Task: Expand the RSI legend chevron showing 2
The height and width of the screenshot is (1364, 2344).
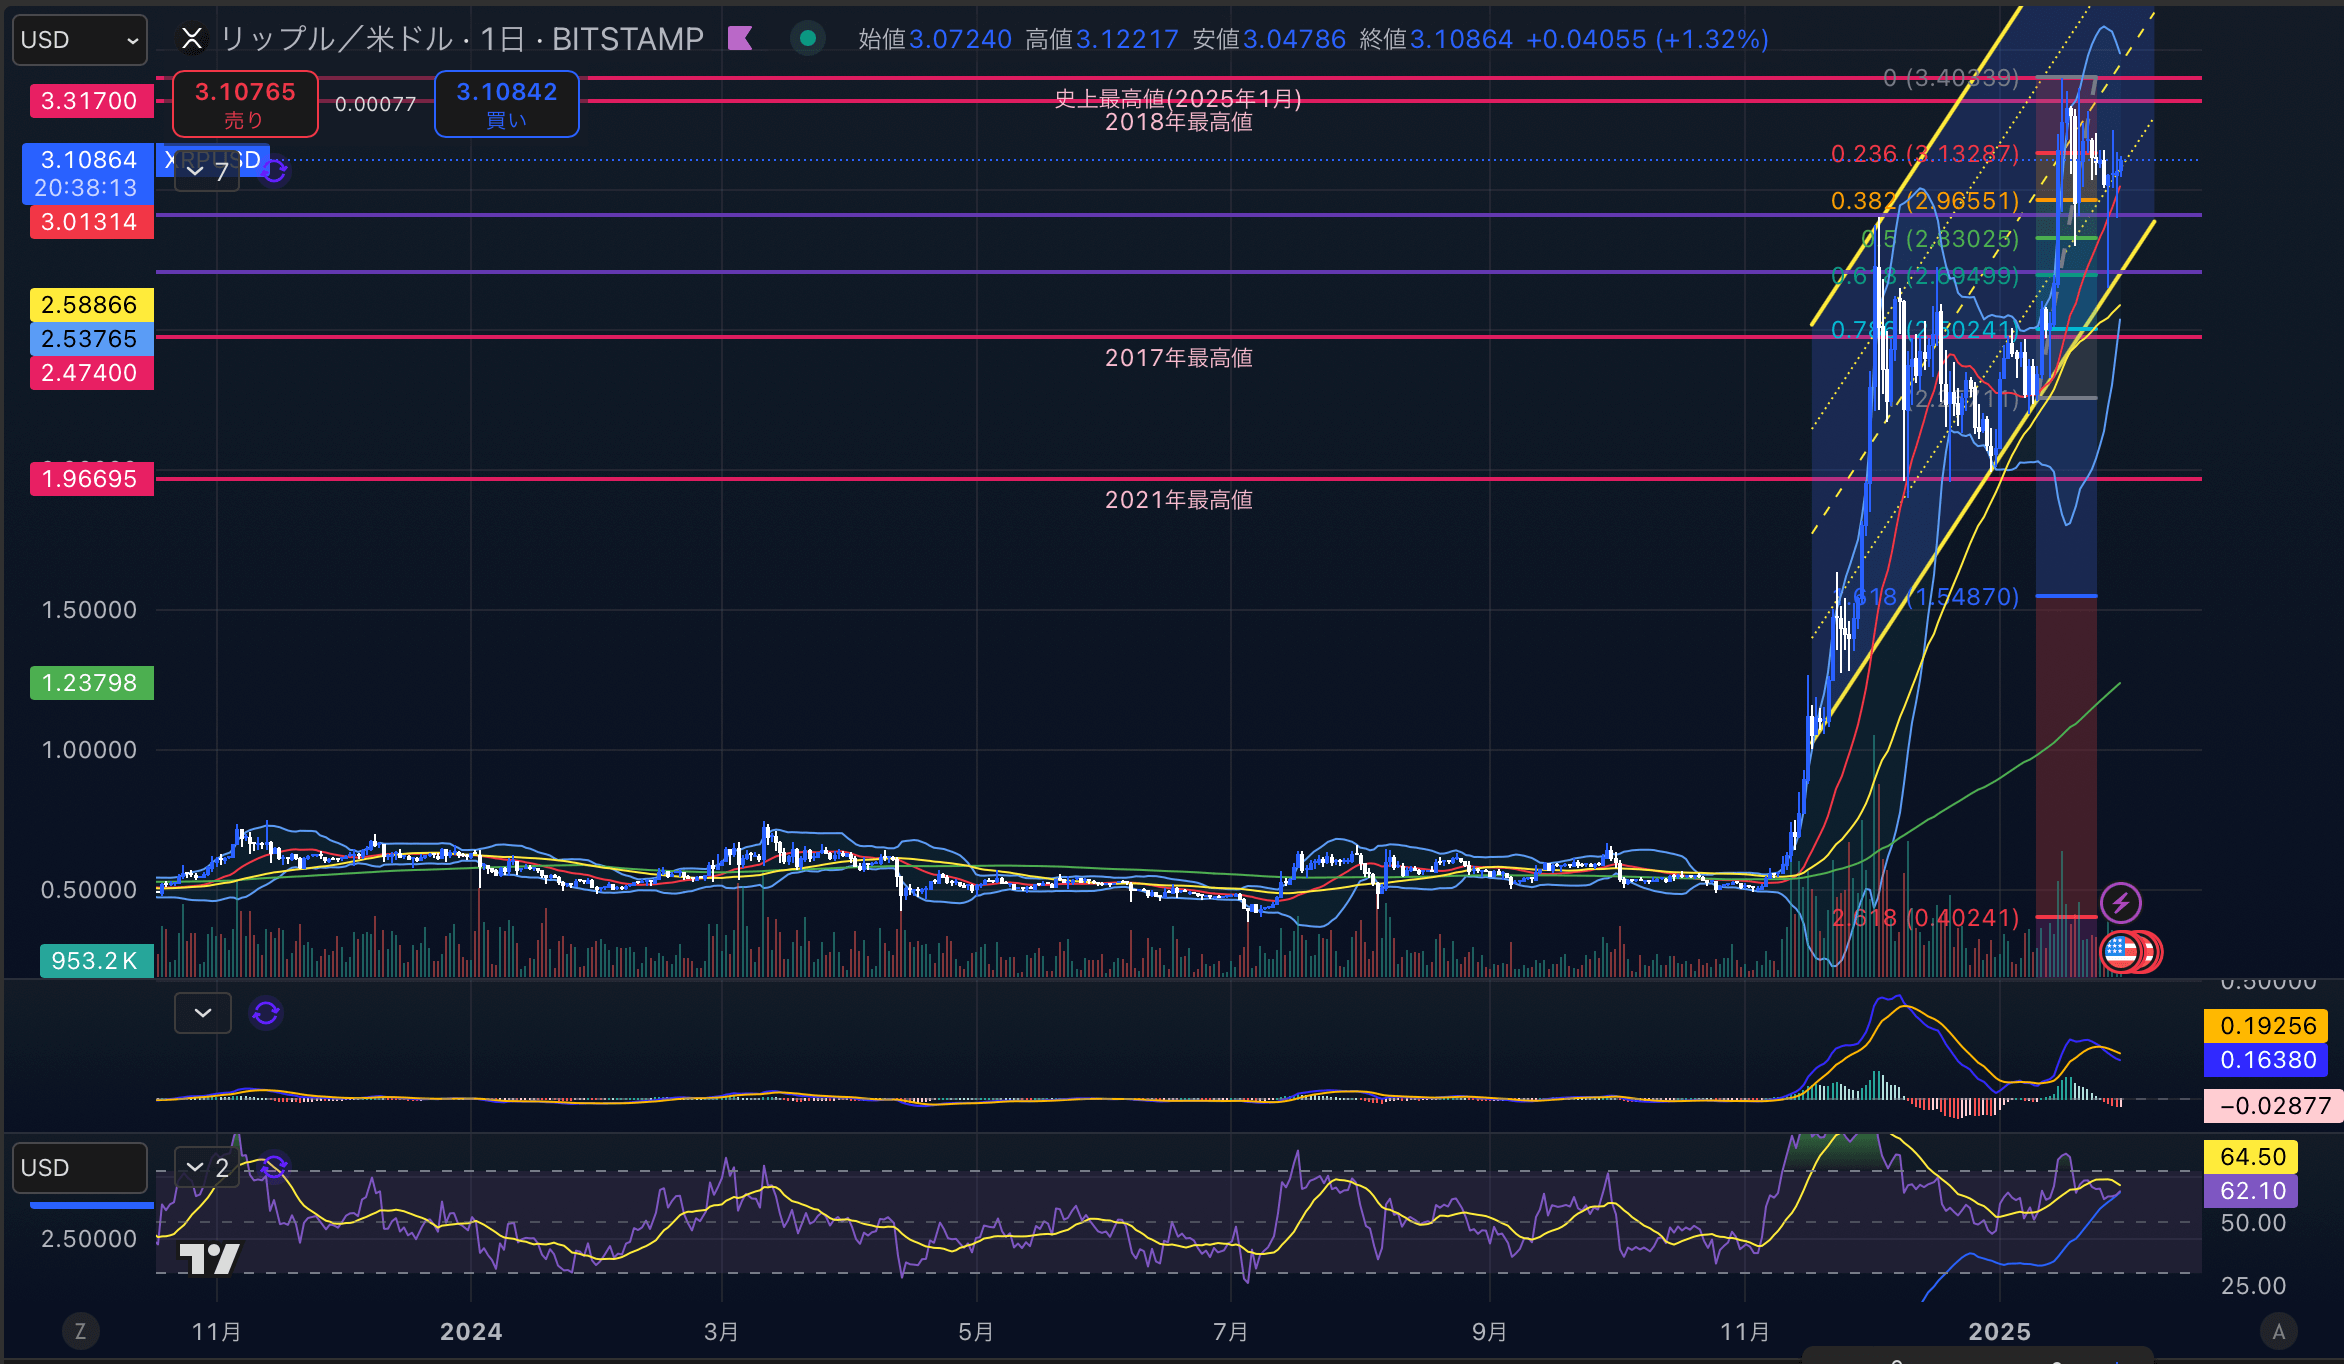Action: [x=207, y=1167]
